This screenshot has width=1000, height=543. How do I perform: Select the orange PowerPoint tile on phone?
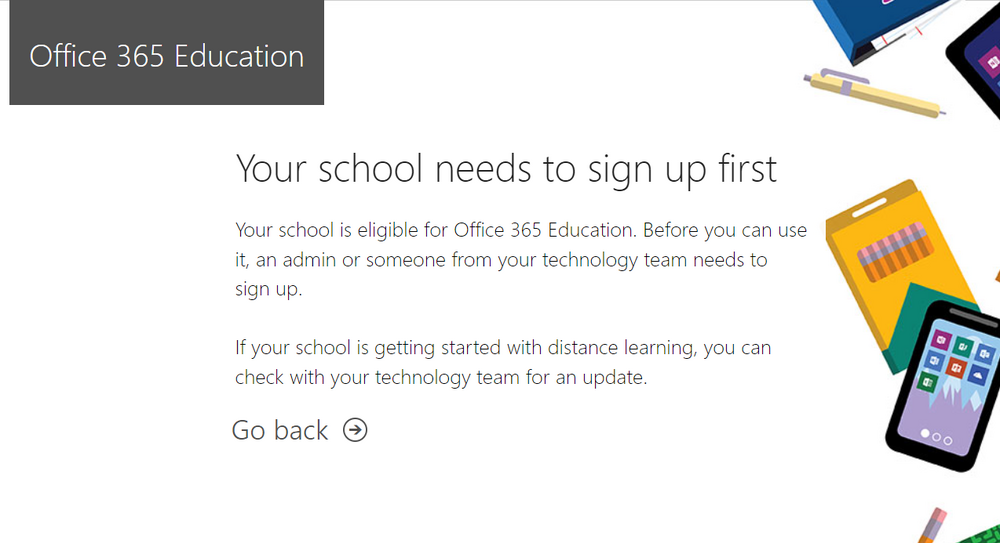[956, 368]
